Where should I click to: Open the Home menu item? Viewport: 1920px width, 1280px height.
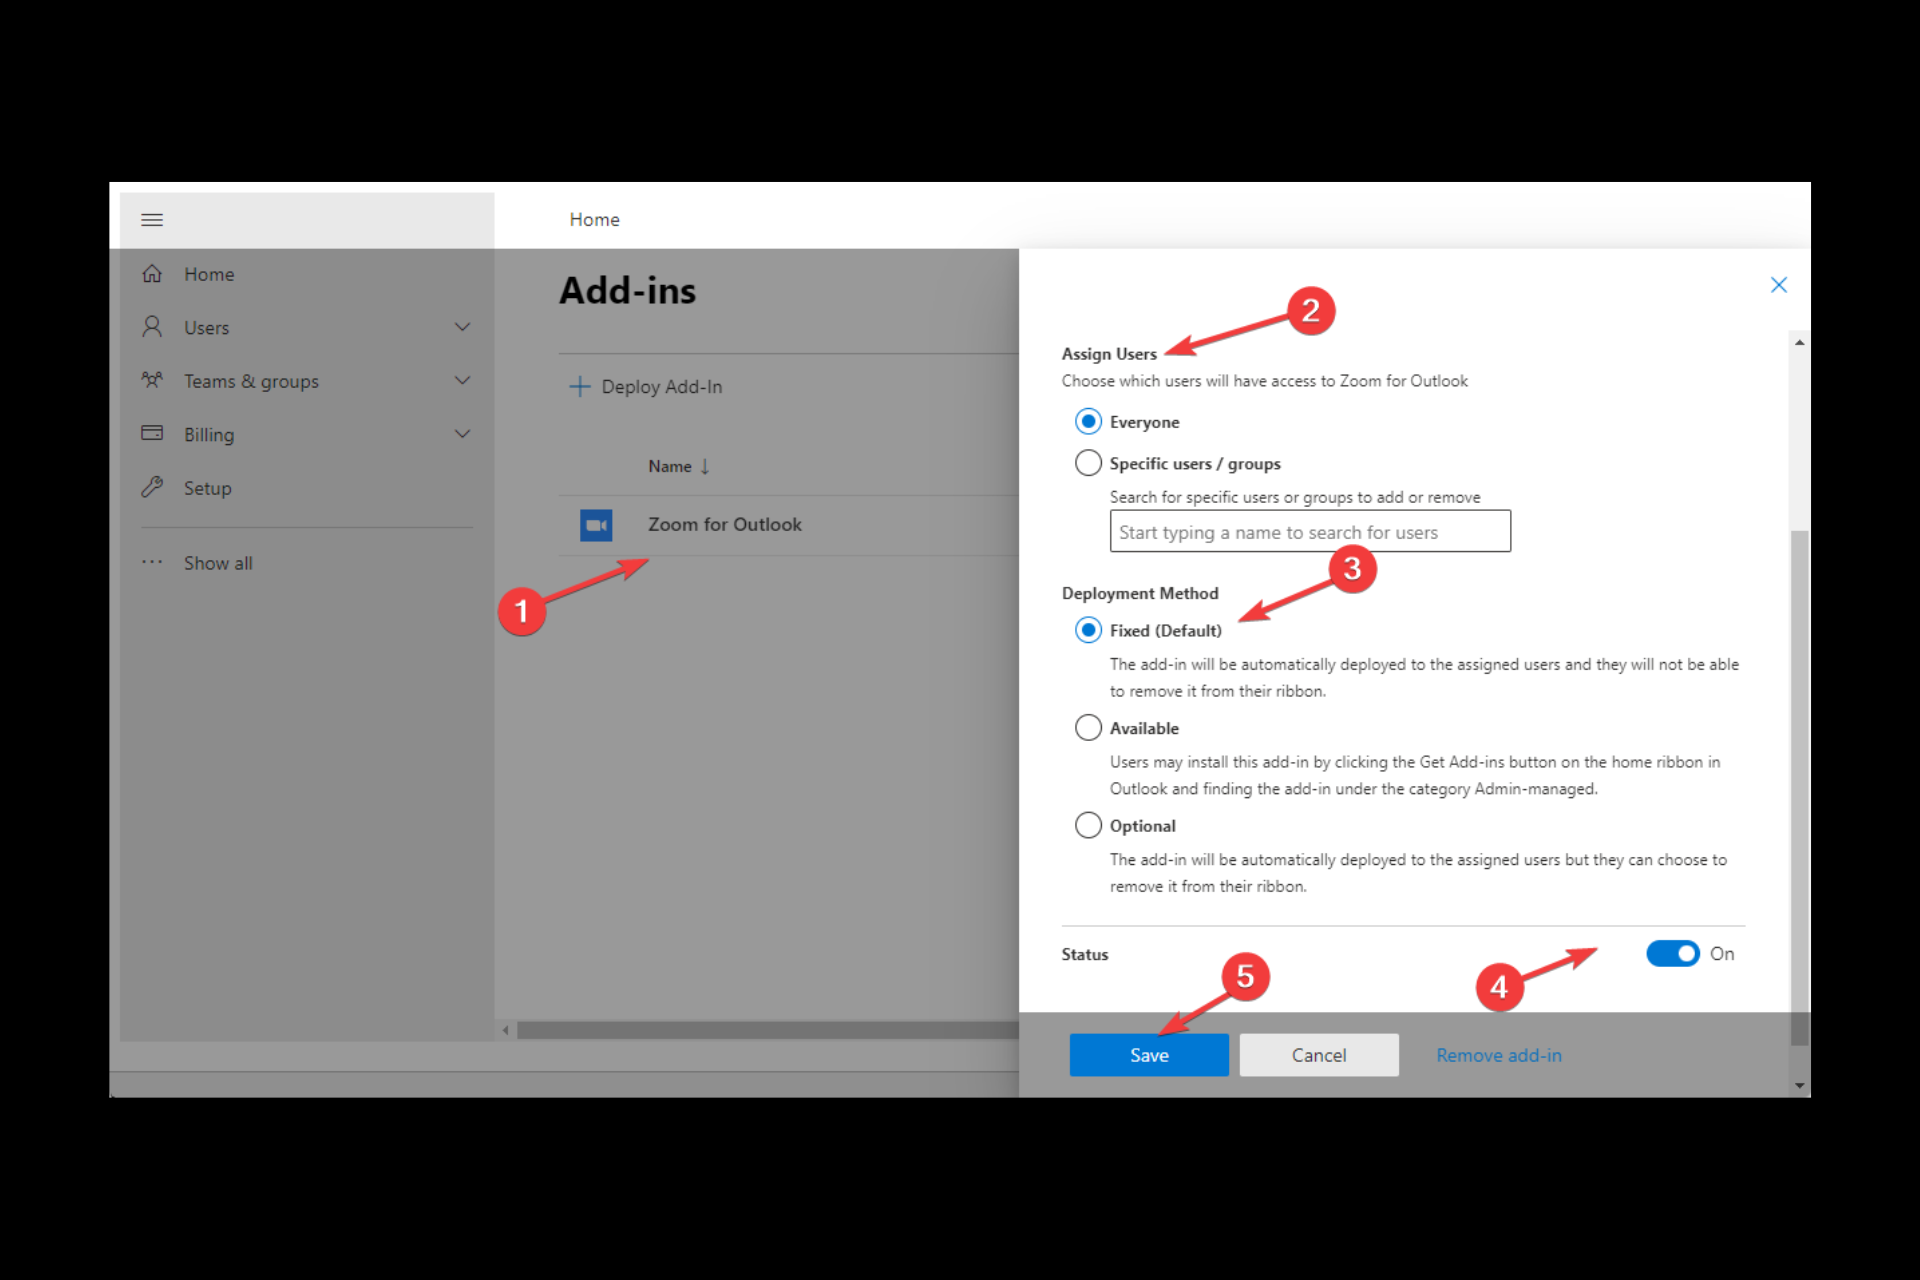pos(209,273)
